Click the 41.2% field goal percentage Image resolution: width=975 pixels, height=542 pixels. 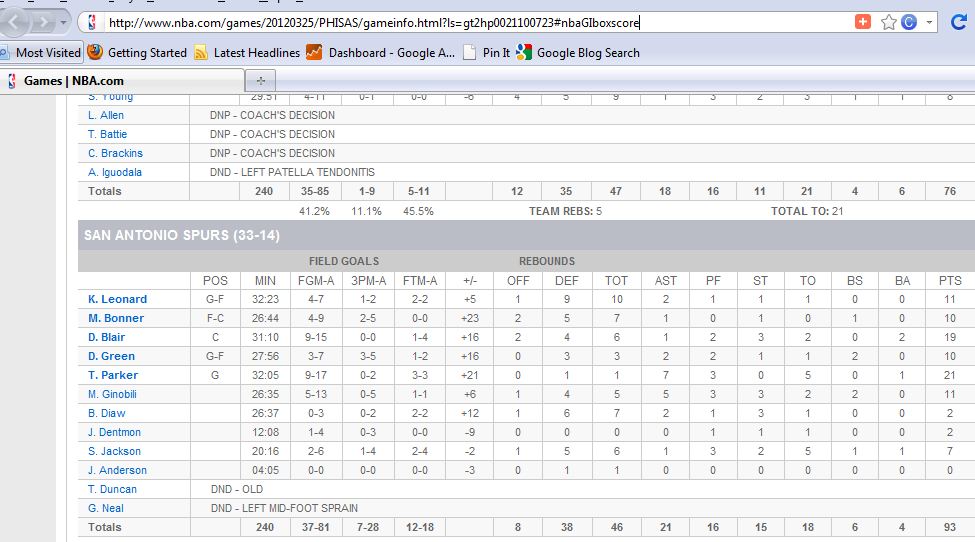pos(315,211)
